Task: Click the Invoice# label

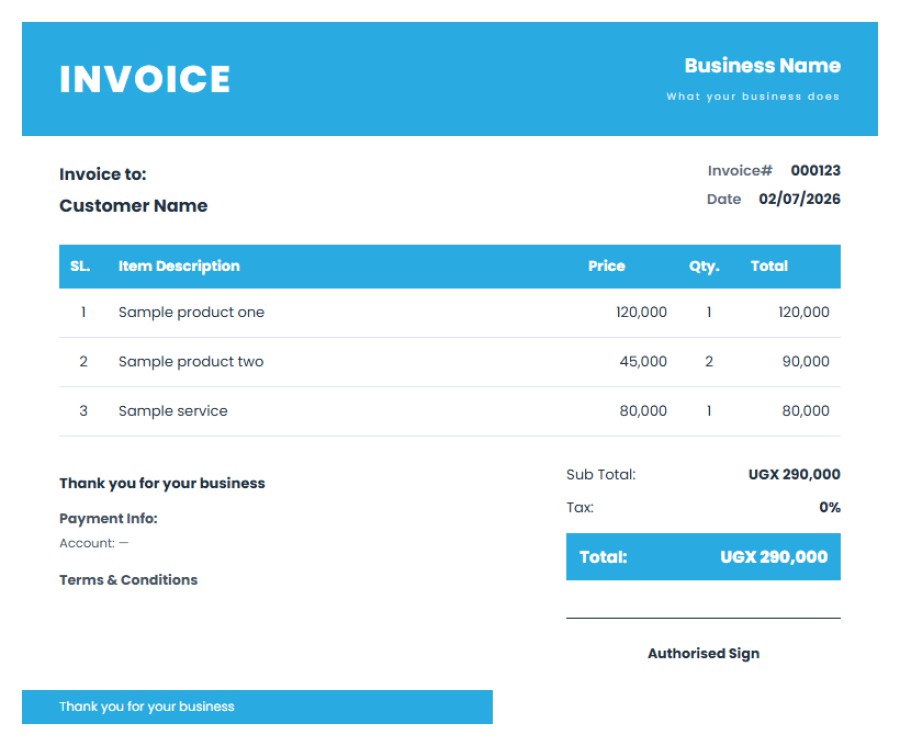Action: [740, 170]
